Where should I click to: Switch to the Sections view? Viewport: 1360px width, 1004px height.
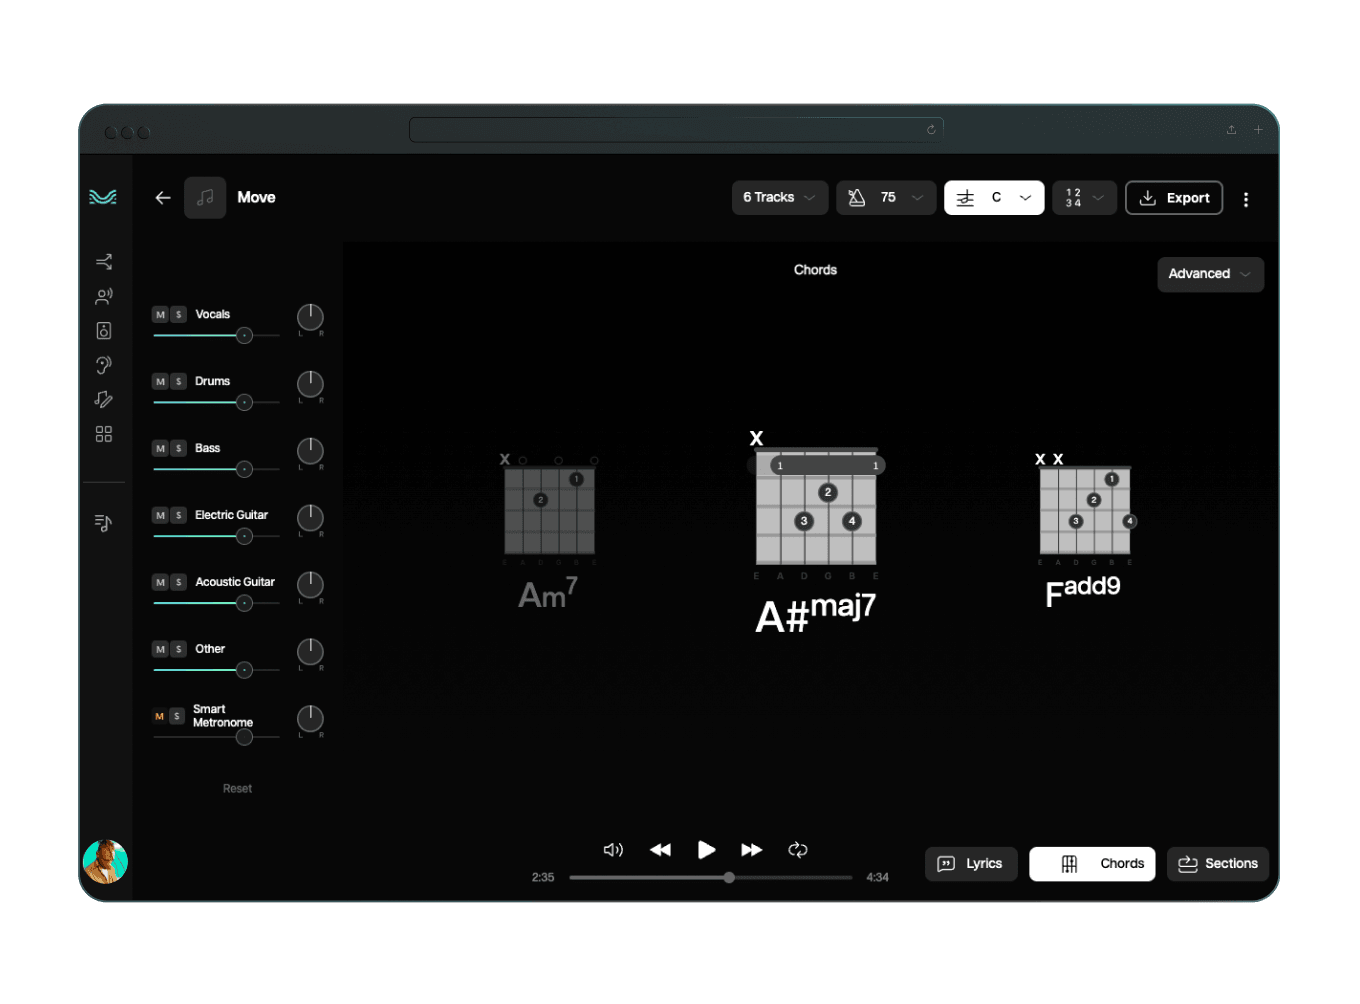coord(1217,864)
